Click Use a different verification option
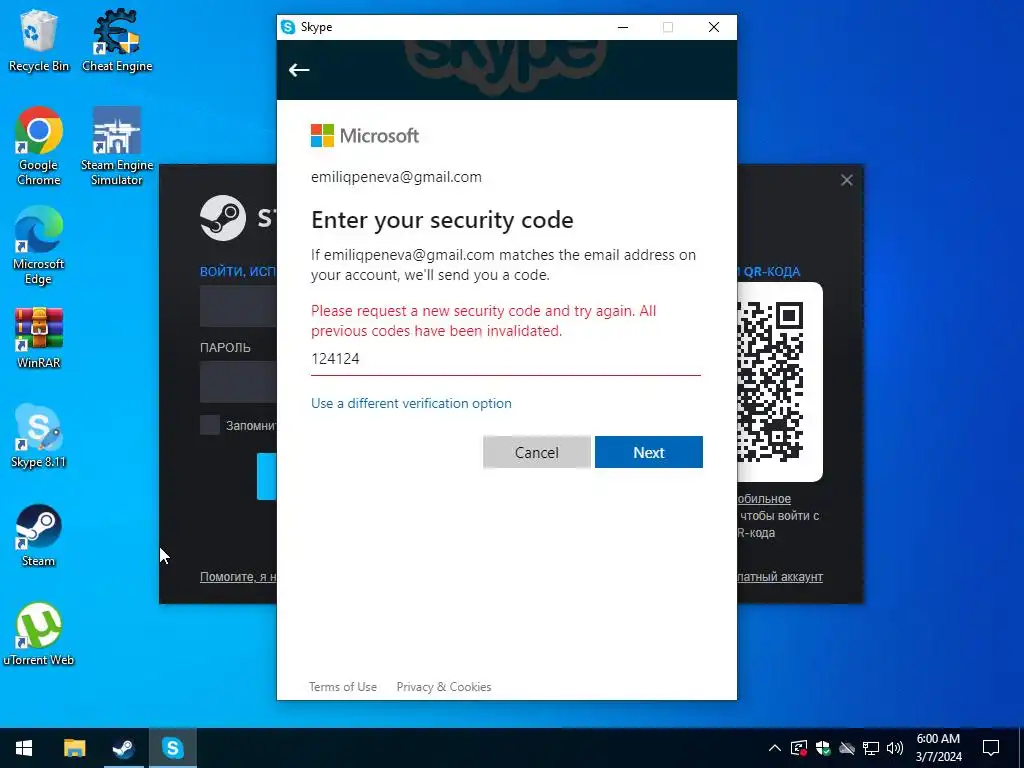 tap(411, 404)
